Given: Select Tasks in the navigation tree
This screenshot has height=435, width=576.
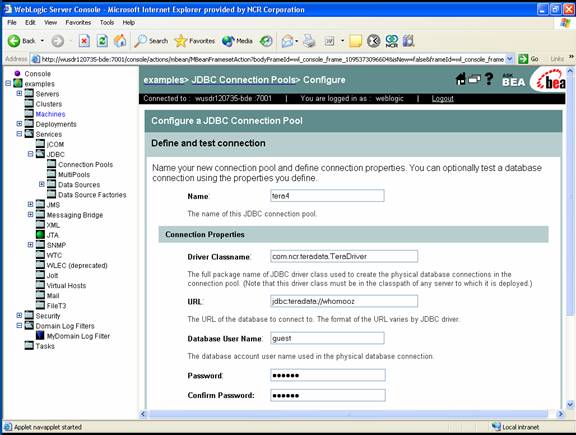Looking at the screenshot, I should click(45, 346).
